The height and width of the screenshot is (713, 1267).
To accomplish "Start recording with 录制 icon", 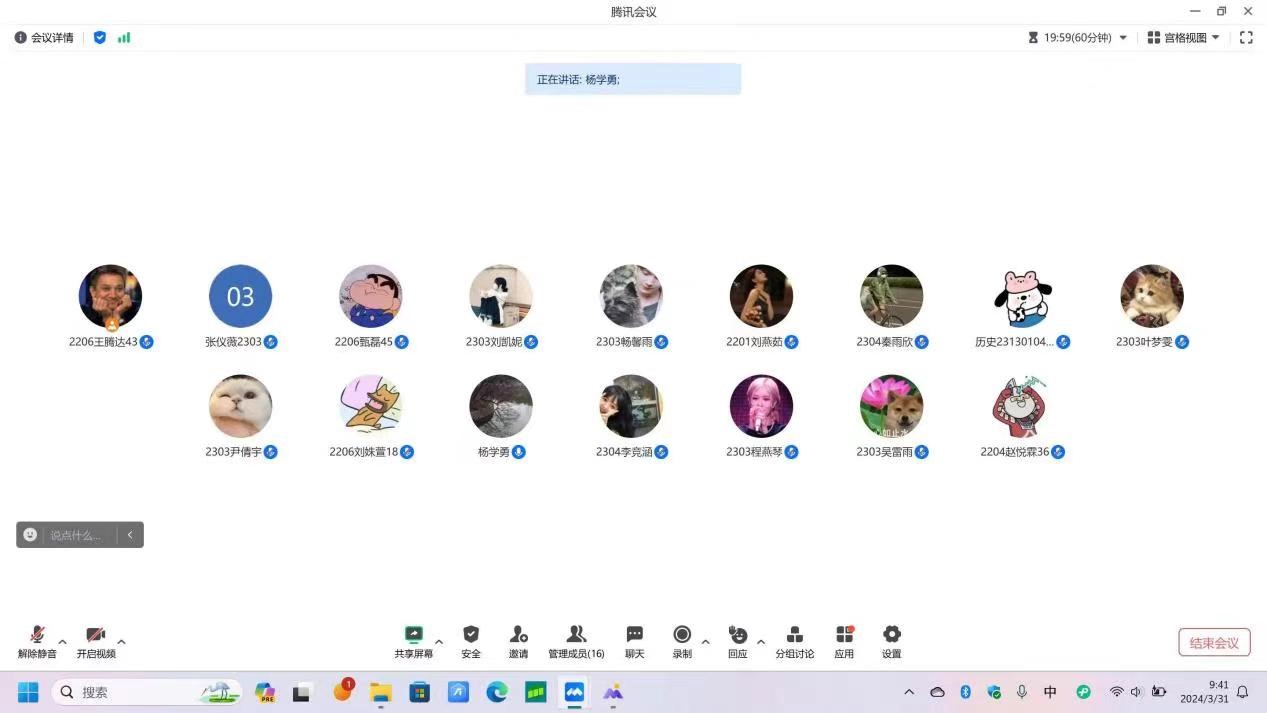I will 682,635.
